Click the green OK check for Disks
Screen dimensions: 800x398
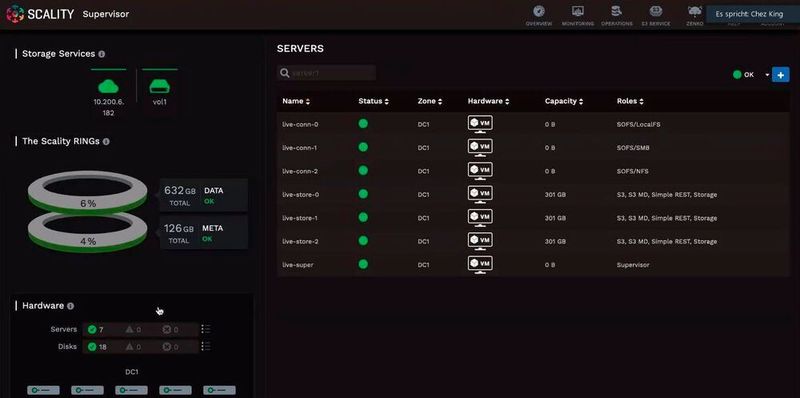92,347
